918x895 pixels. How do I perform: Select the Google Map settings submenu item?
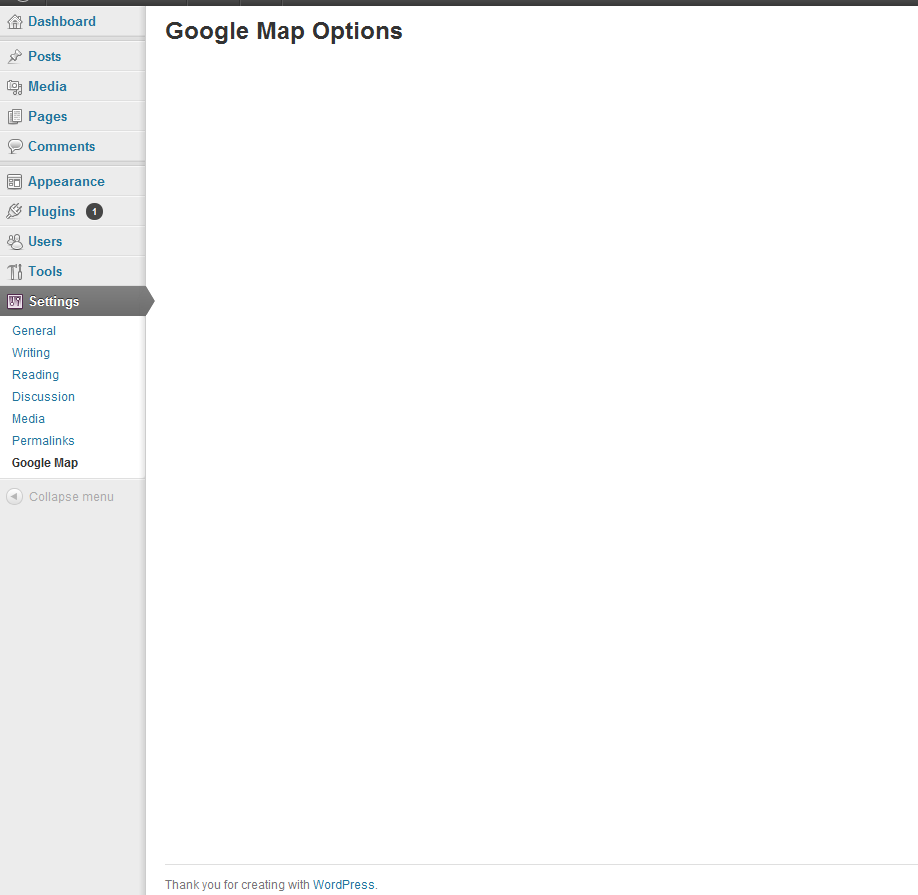pos(45,463)
